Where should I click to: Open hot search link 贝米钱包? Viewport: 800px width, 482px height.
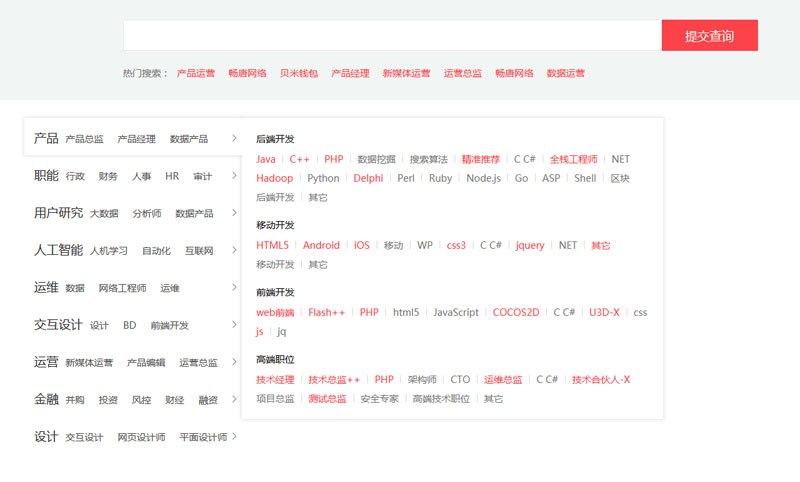[x=298, y=73]
